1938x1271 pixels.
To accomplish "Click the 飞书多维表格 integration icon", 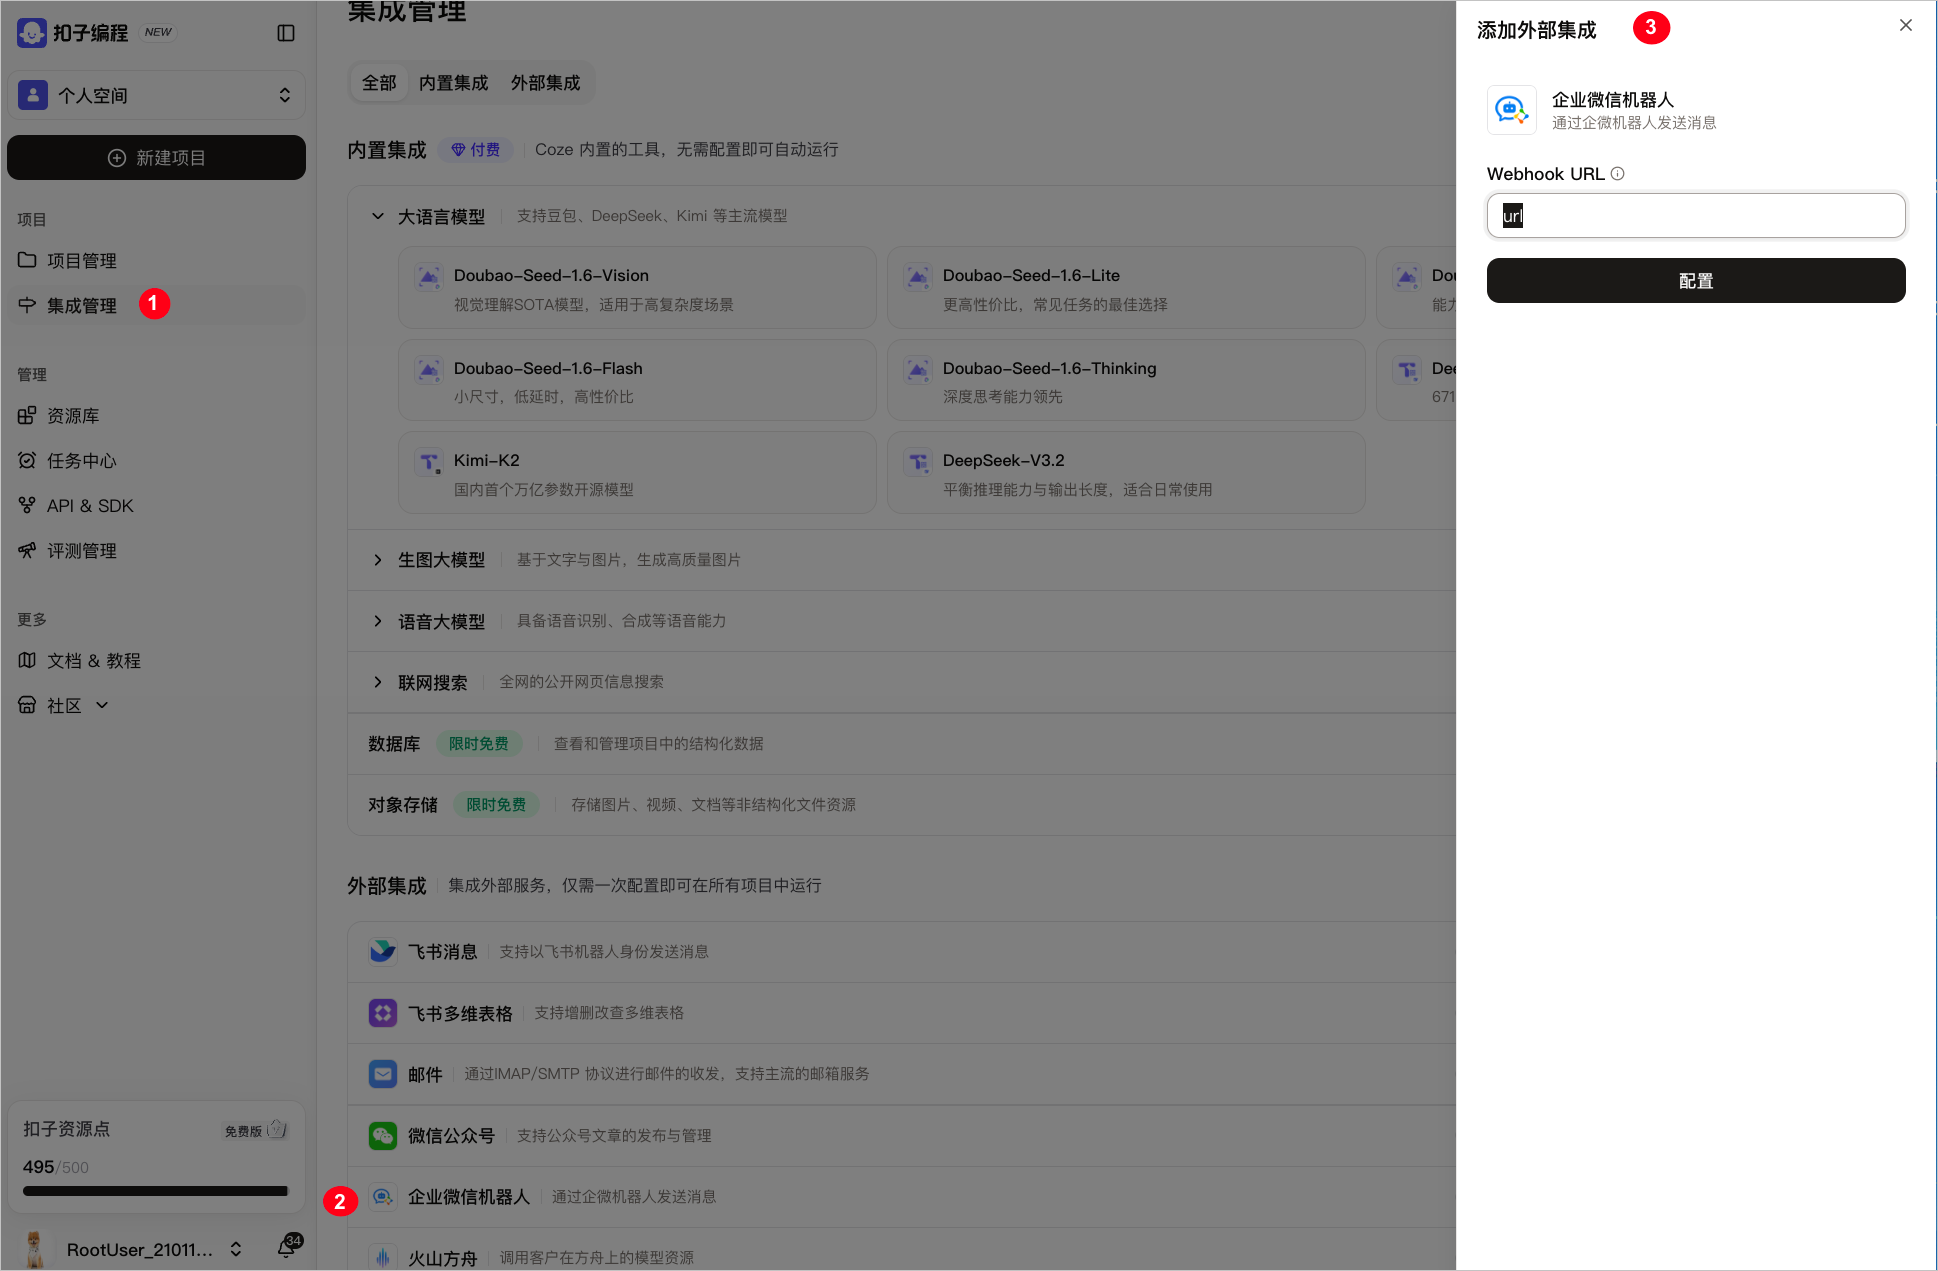I will point(383,1013).
